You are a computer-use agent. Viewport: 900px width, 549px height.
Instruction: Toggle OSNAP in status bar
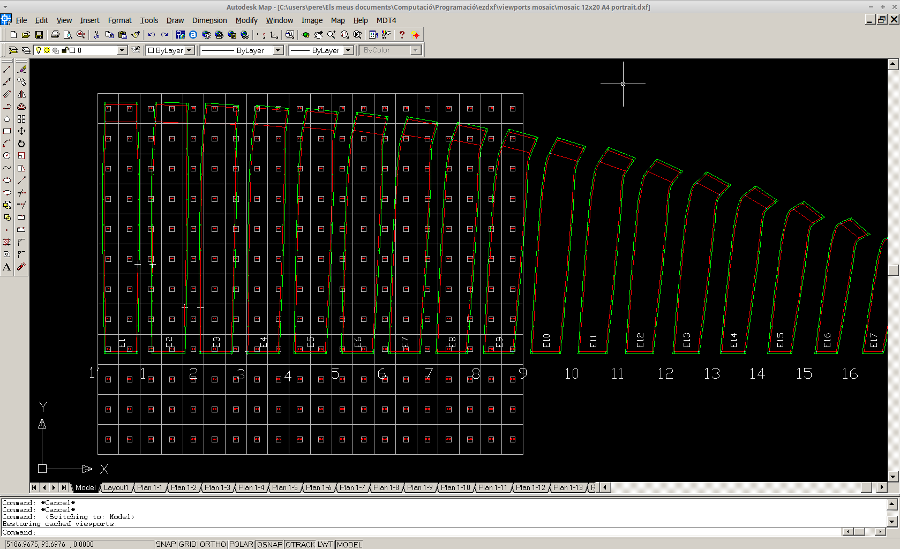[x=270, y=544]
